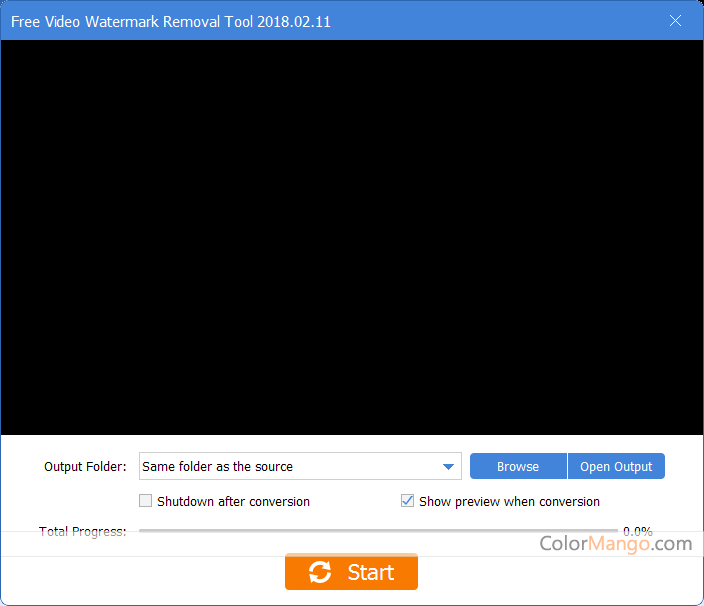Click the orange 'Mango' text in watermark
Viewport: 704px width, 606px height.
[x=622, y=544]
